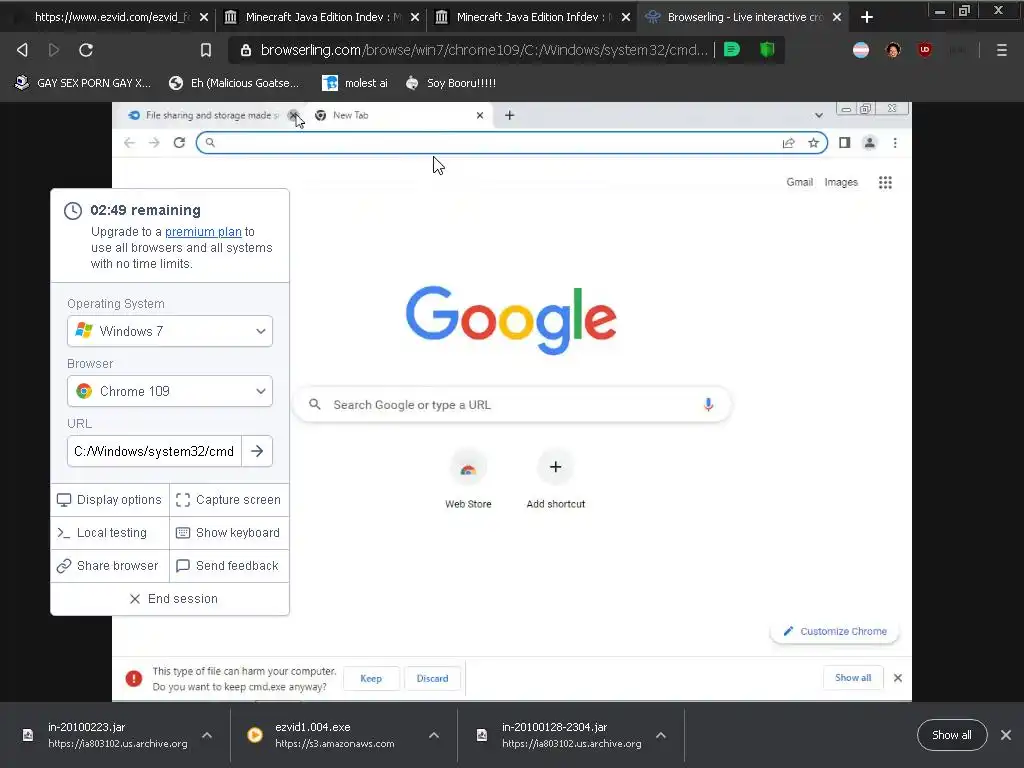Click Show keyboard
Viewport: 1024px width, 768px height.
pos(229,533)
